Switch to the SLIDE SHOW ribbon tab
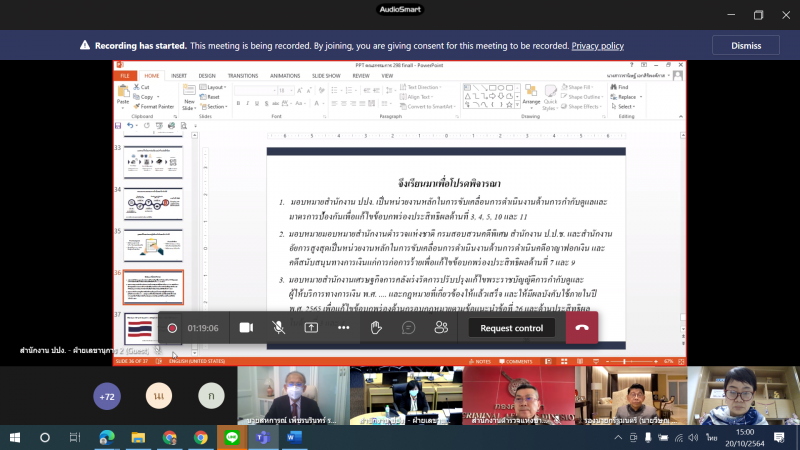 pos(326,76)
